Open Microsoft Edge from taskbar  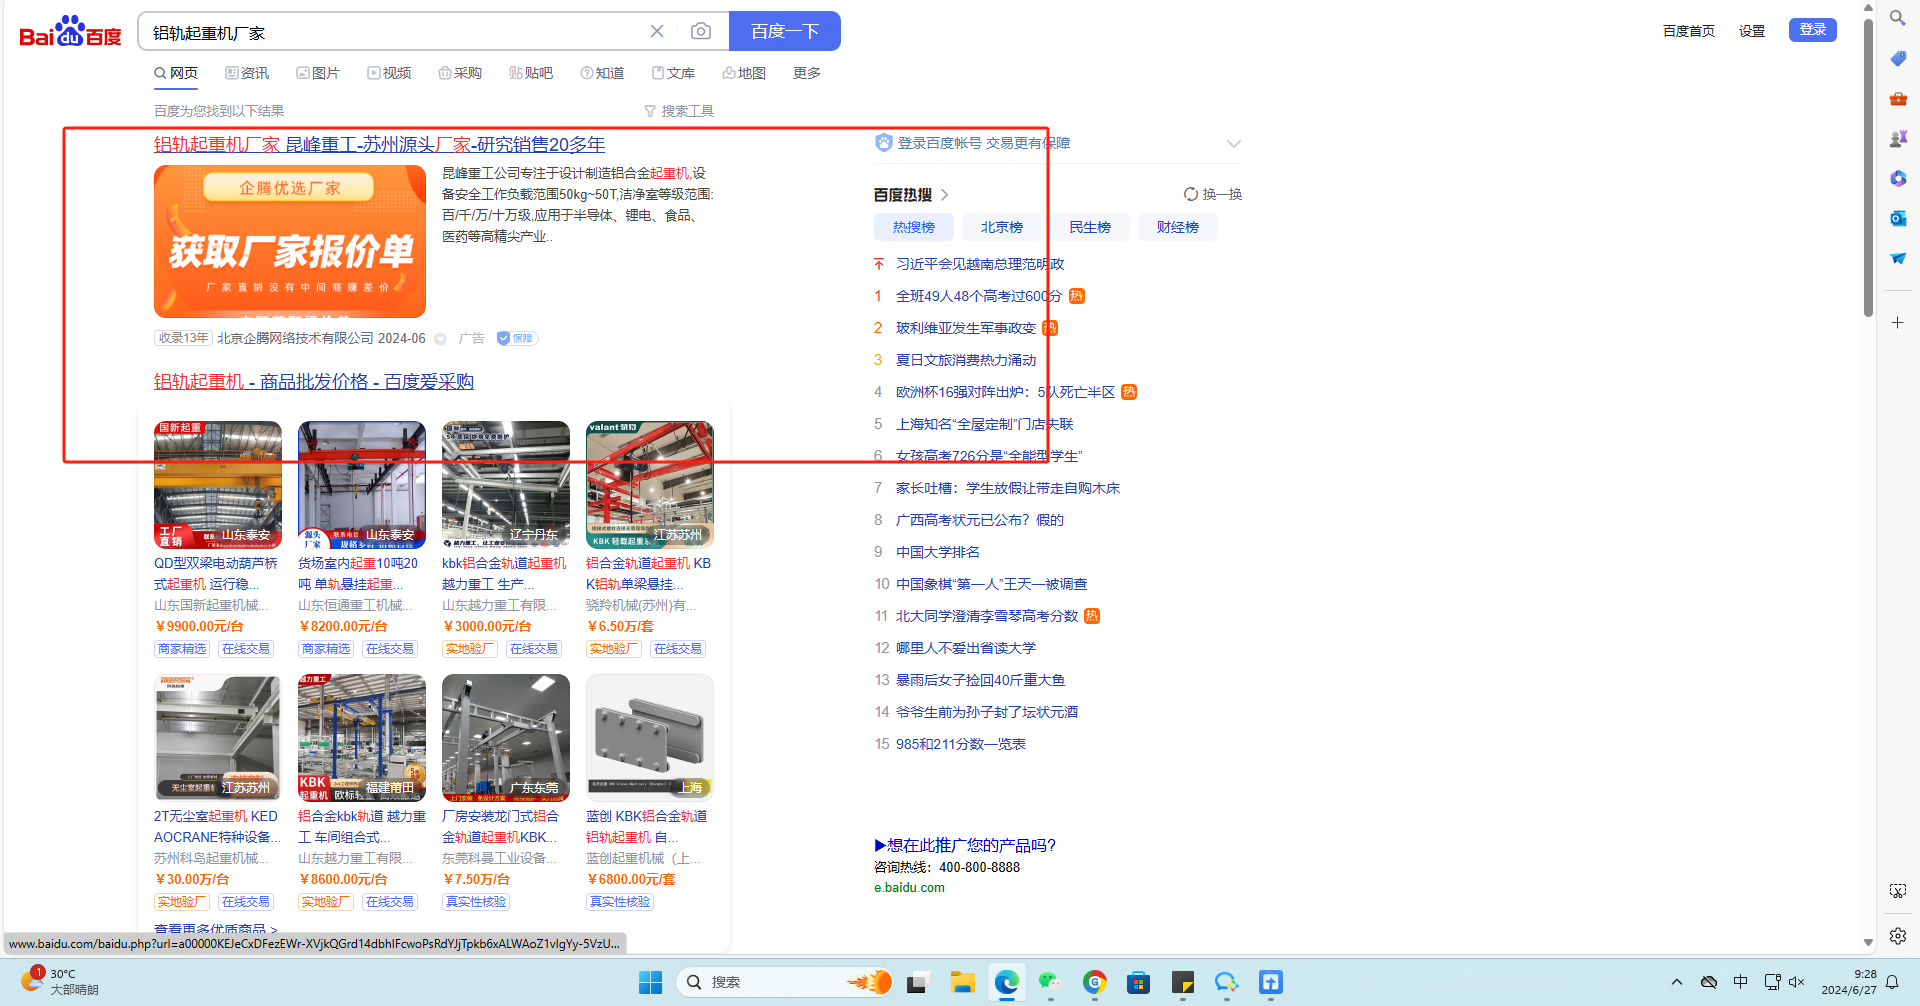tap(1006, 982)
